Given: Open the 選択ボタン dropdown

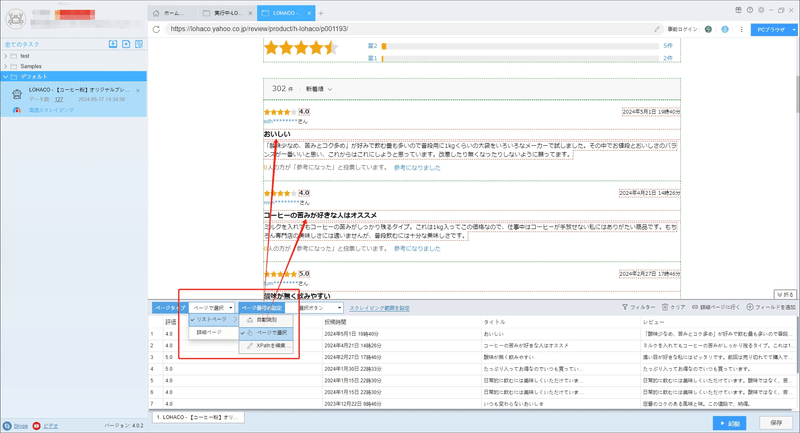Looking at the screenshot, I should pyautogui.click(x=320, y=308).
